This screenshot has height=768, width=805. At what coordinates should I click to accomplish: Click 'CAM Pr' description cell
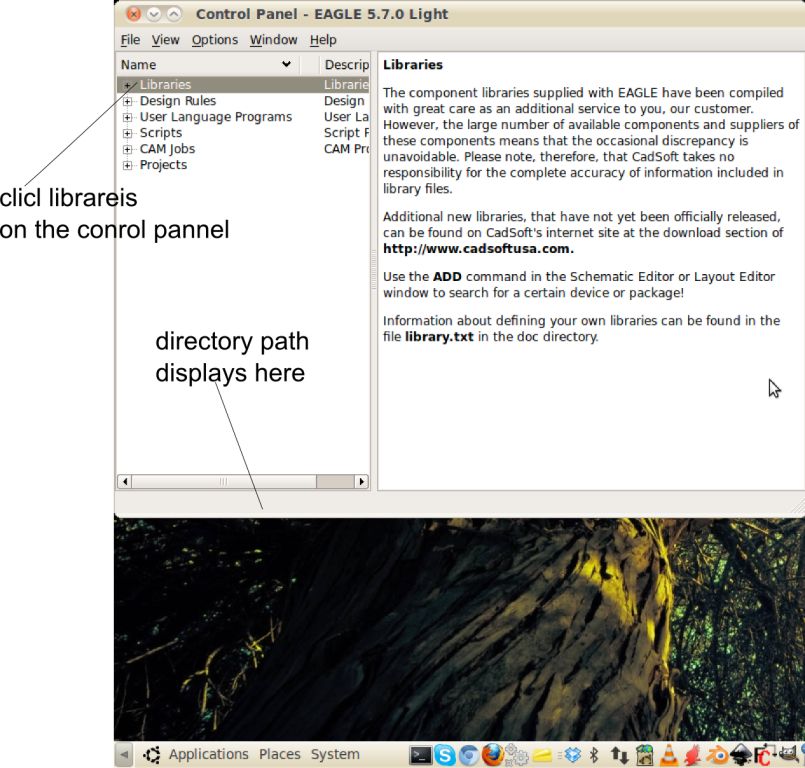point(347,149)
